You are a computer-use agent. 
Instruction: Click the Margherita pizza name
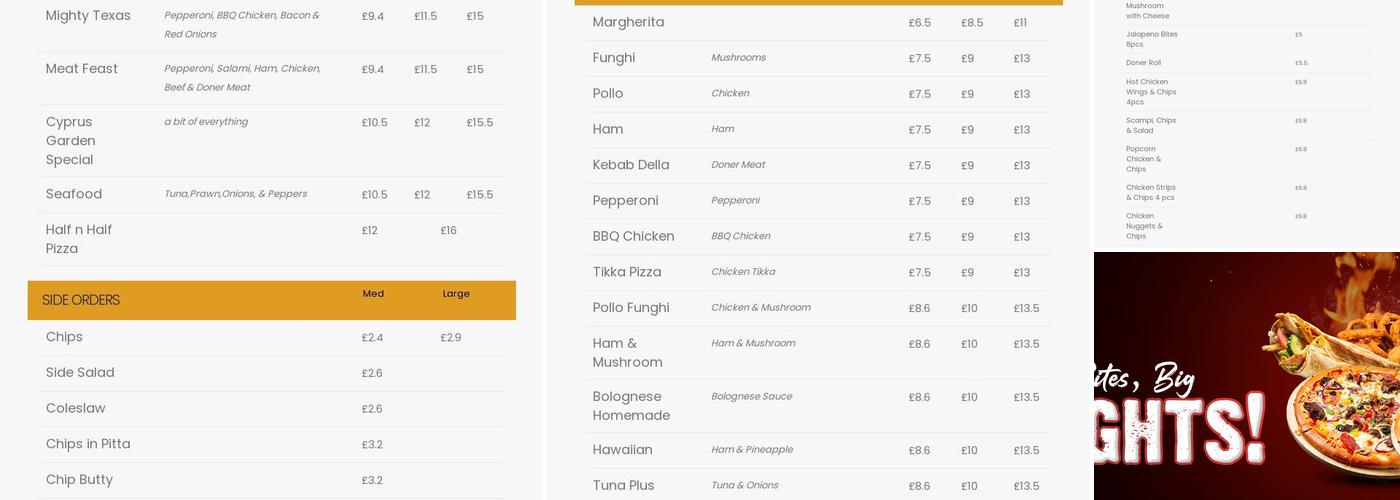(628, 22)
